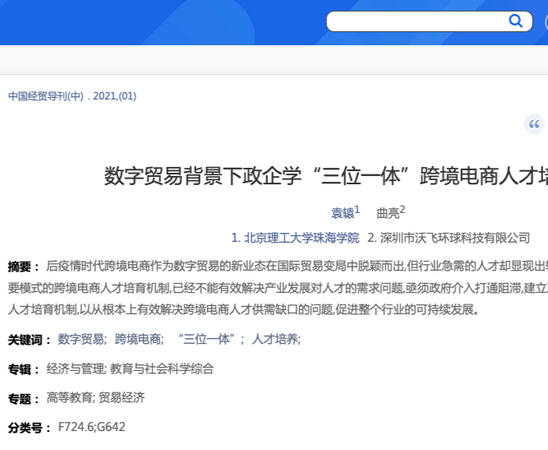
Task: Click the magnifier search icon
Action: coord(515,21)
